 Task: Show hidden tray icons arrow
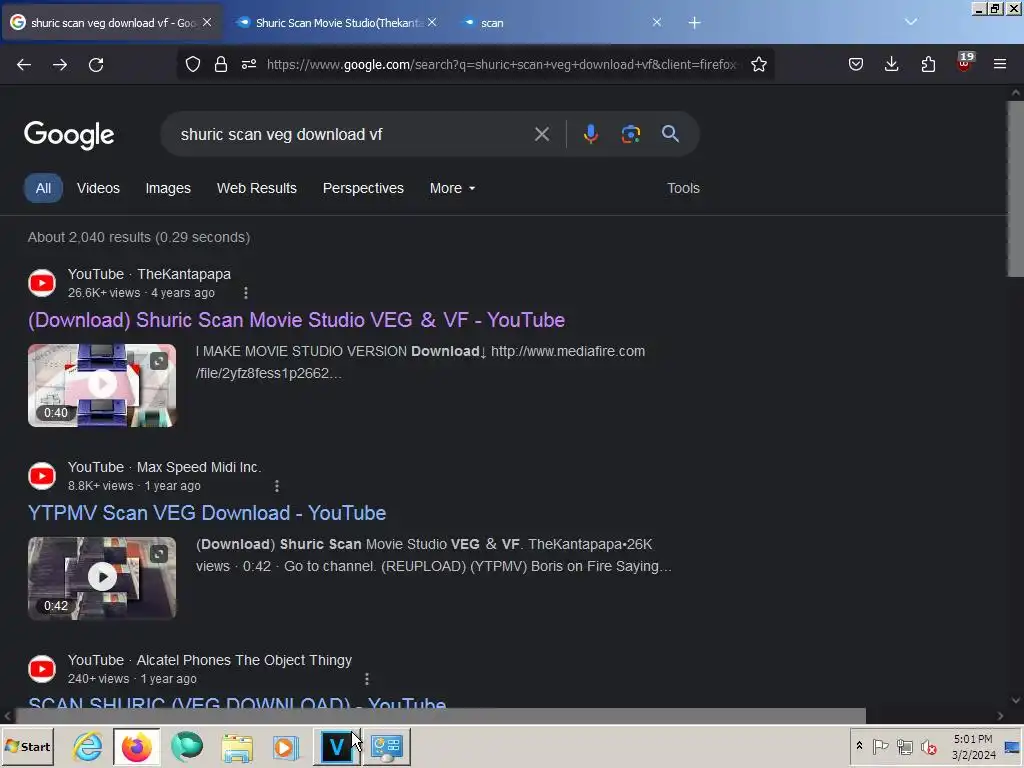[859, 746]
